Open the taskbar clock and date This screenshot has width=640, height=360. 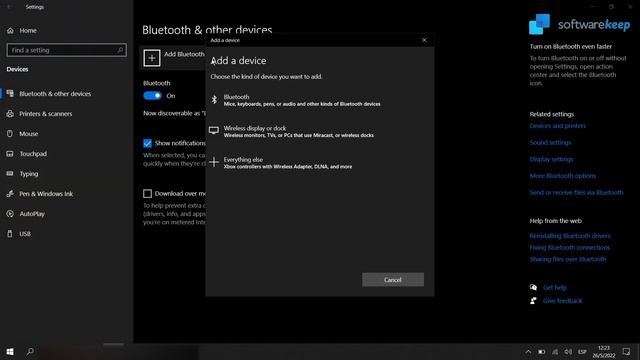pyautogui.click(x=604, y=352)
